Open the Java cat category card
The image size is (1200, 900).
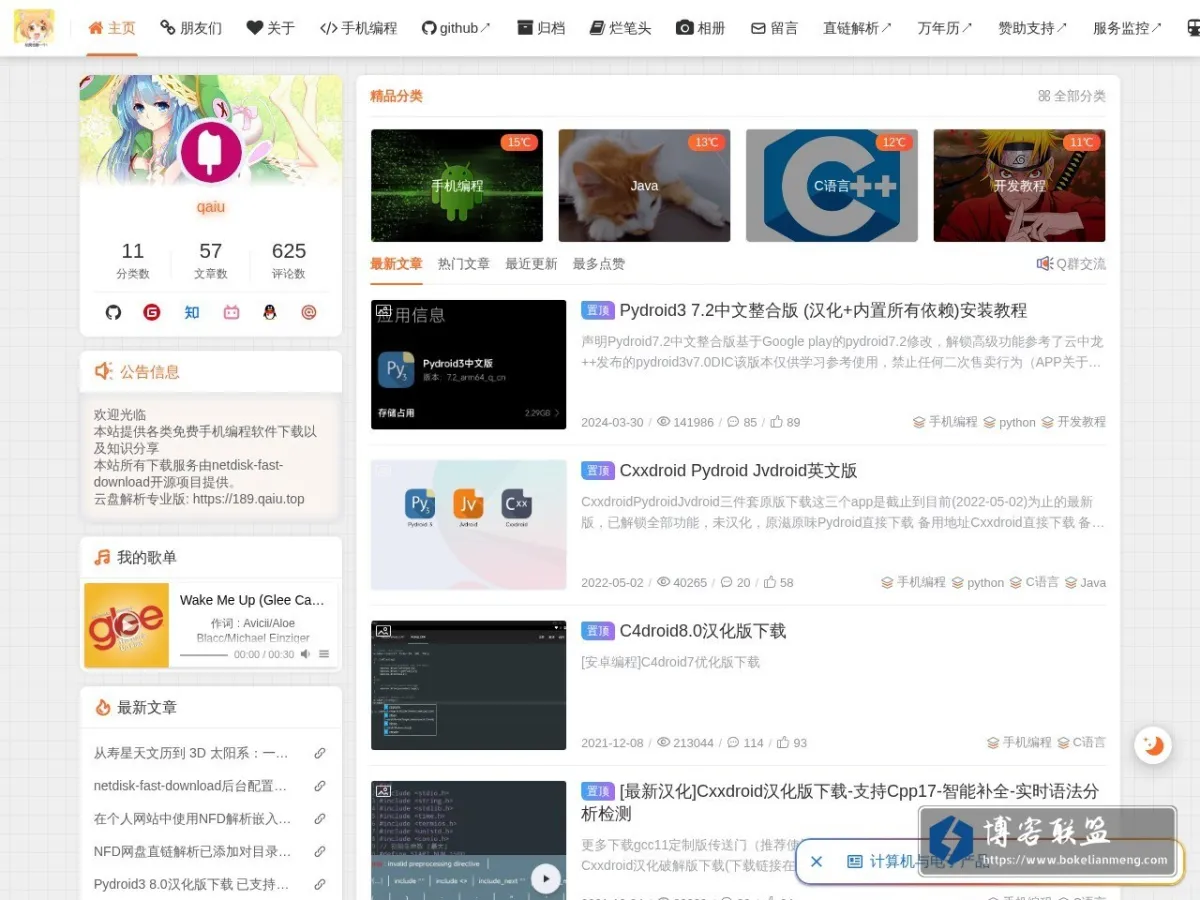644,185
